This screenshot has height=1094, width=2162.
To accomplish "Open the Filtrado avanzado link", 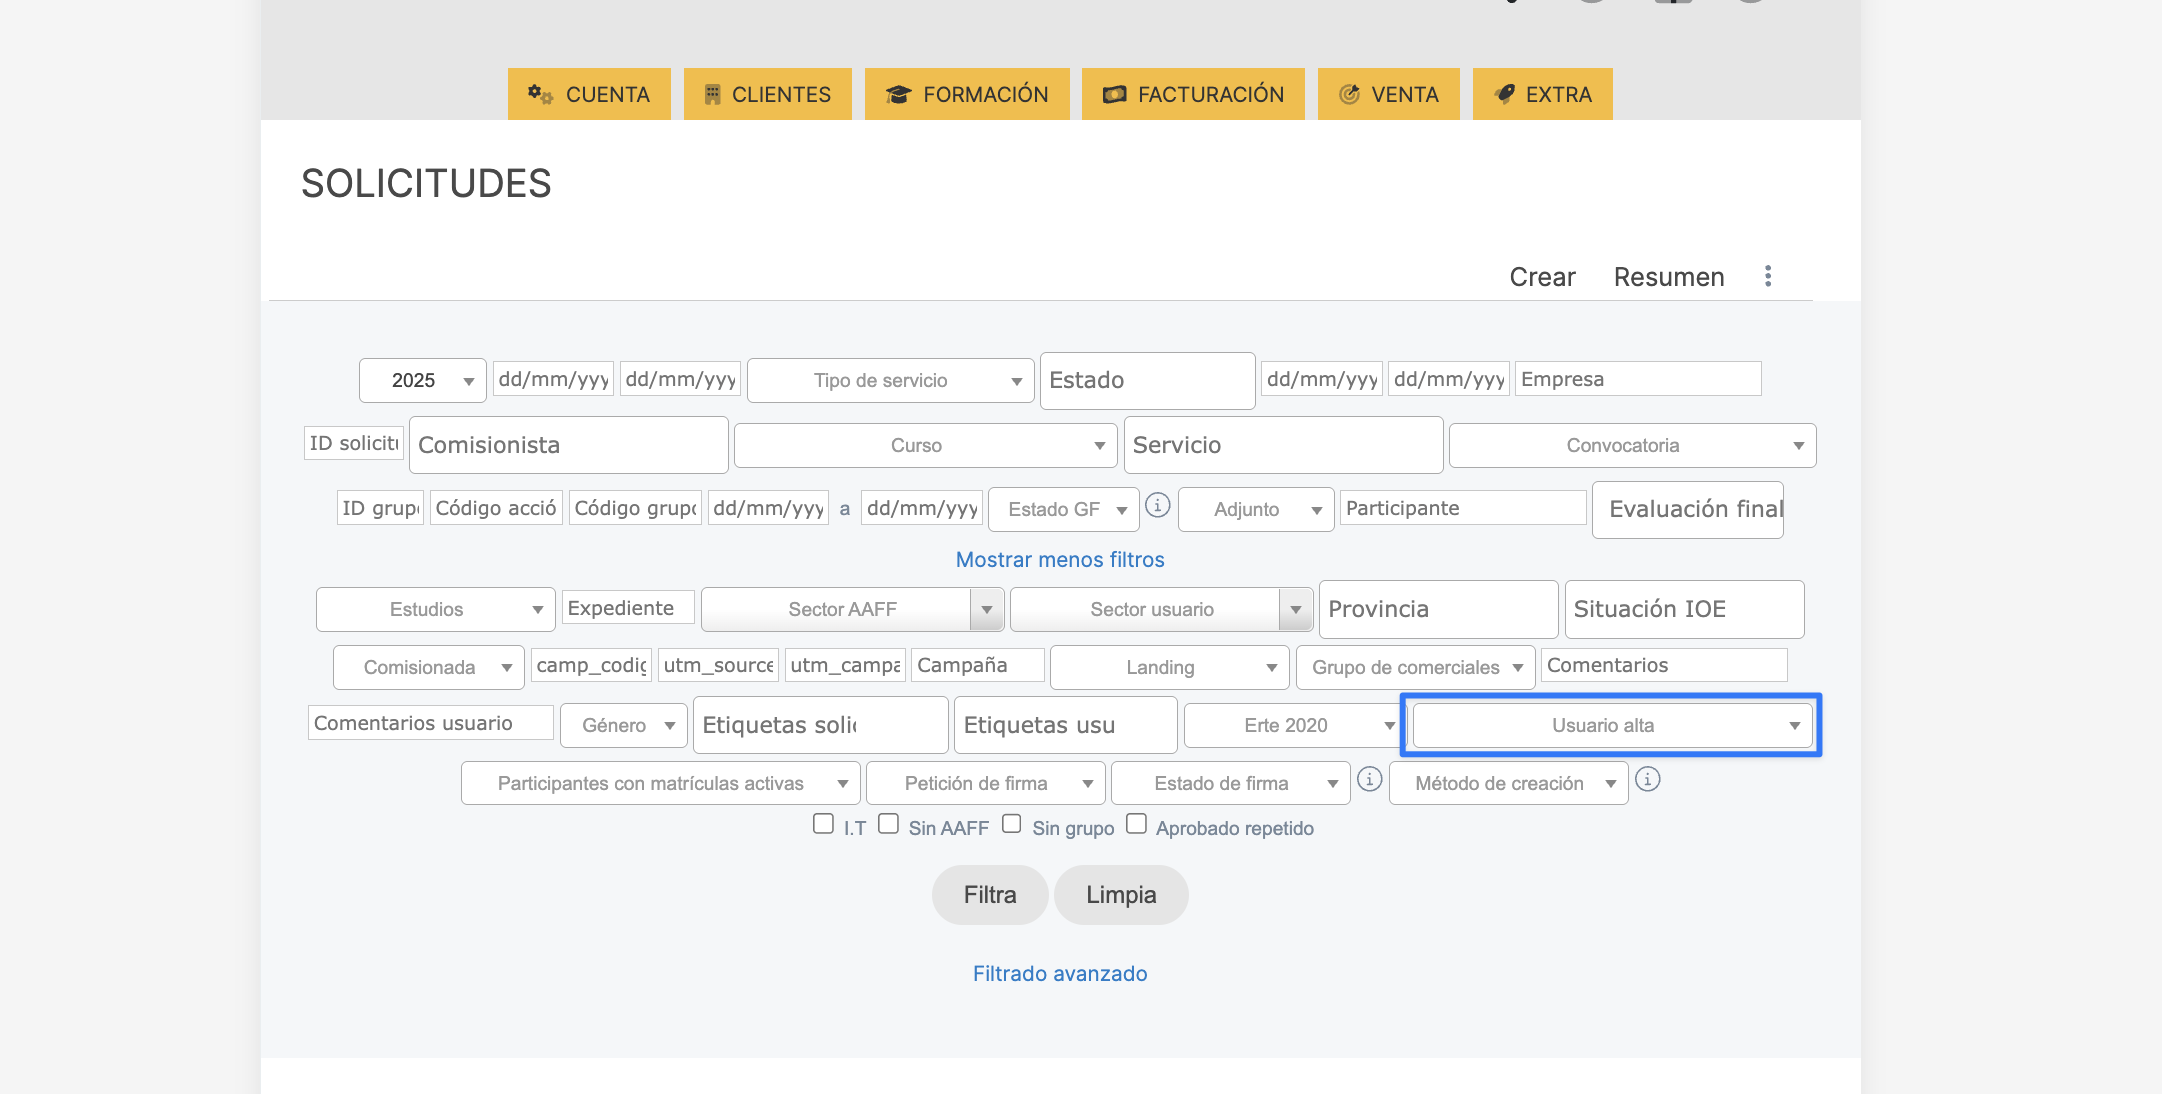I will [x=1060, y=974].
